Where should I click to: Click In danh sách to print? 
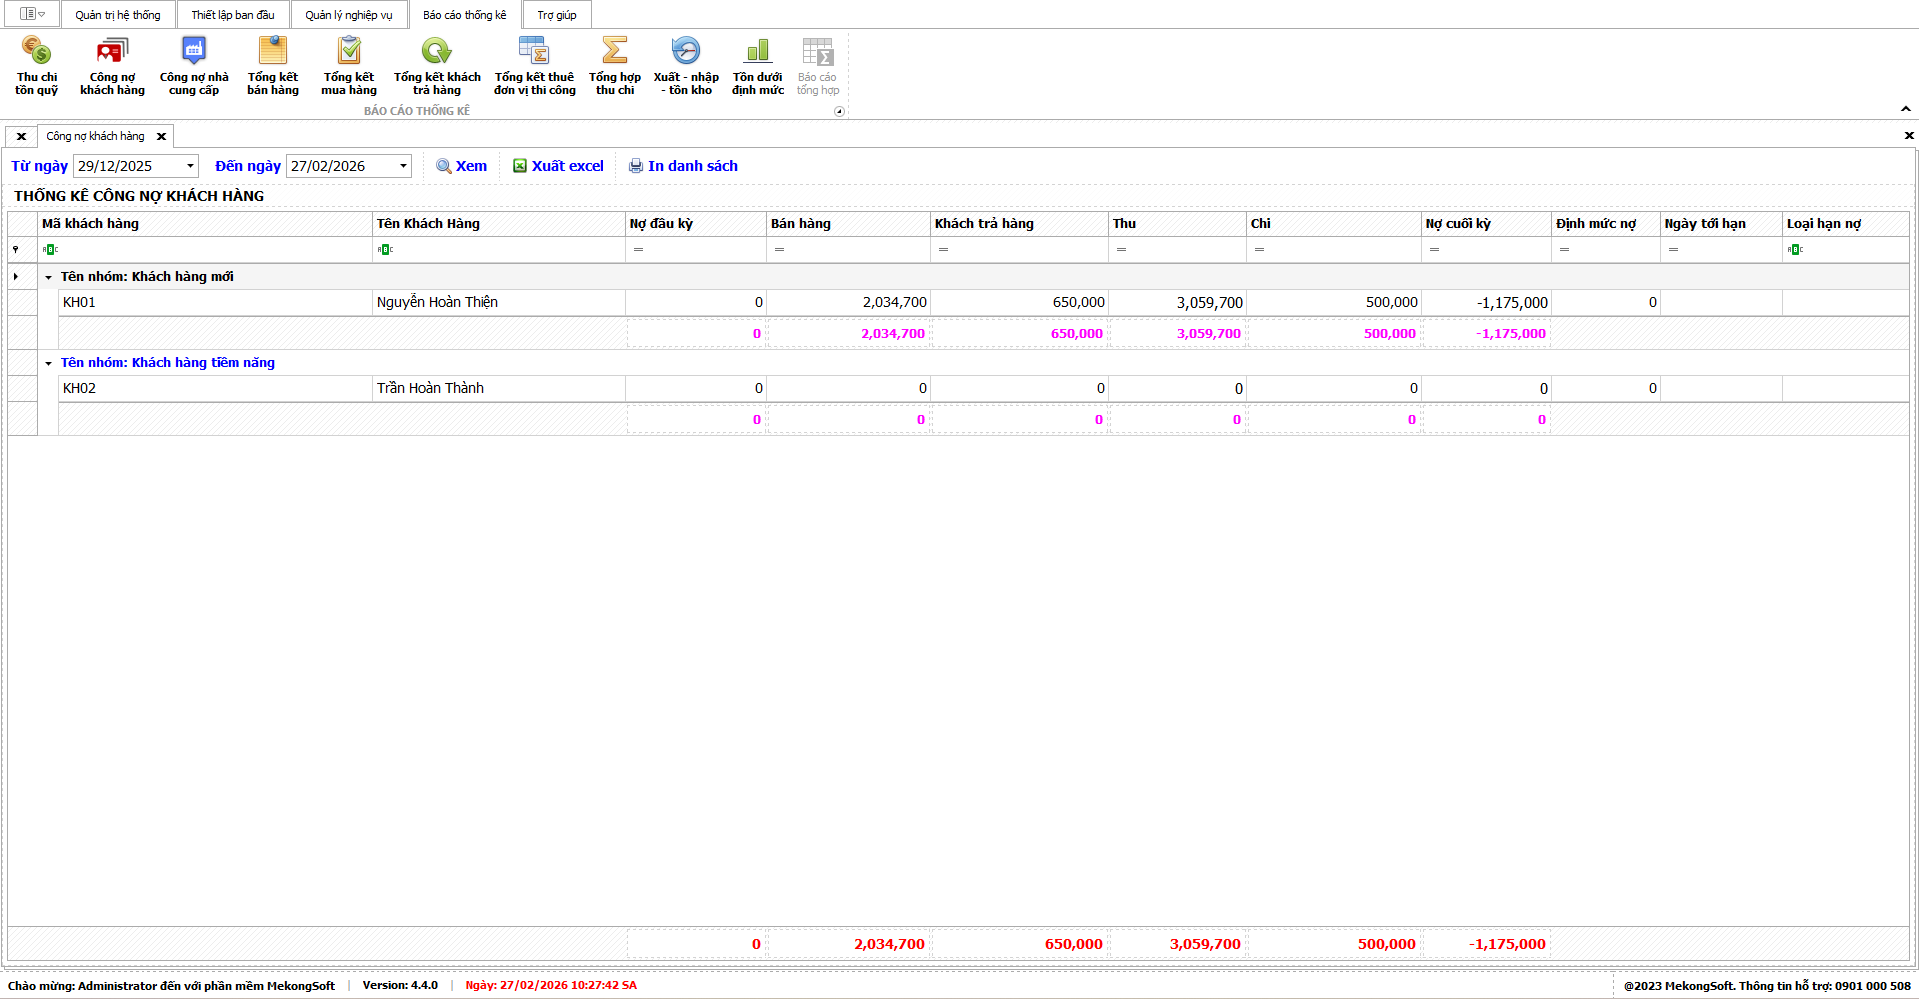[x=683, y=166]
